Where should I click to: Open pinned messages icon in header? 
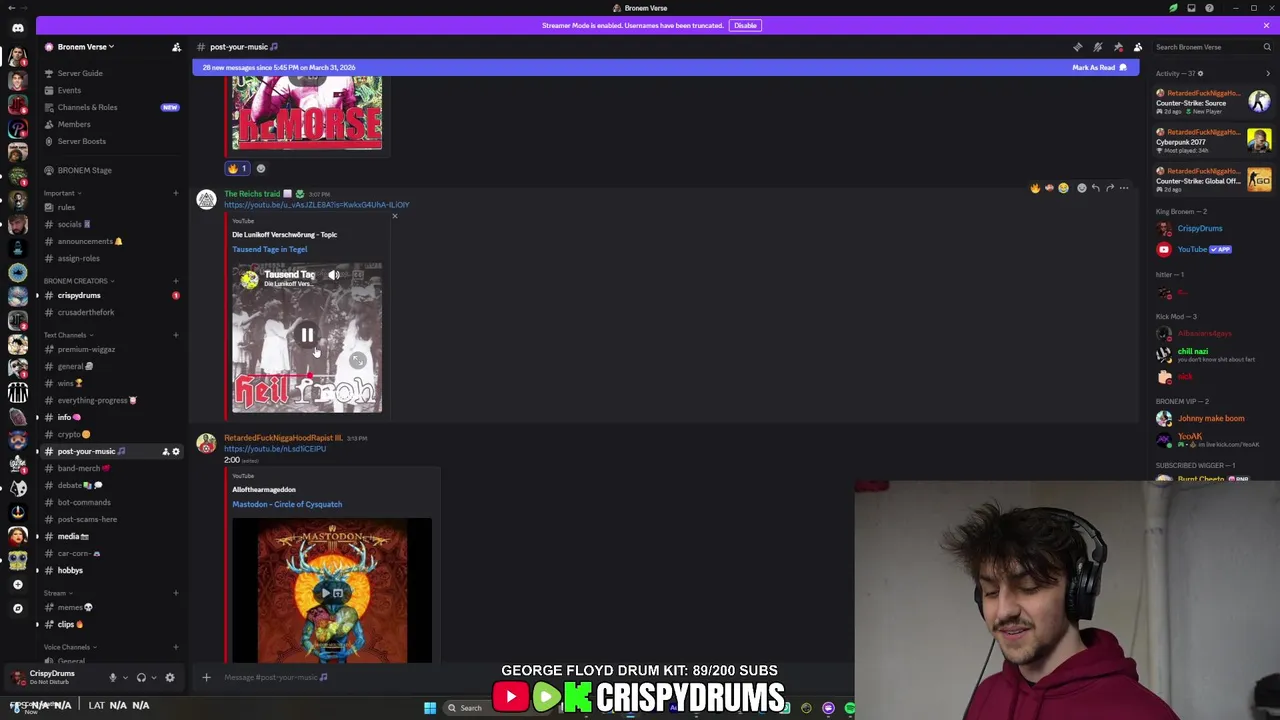(x=1118, y=47)
